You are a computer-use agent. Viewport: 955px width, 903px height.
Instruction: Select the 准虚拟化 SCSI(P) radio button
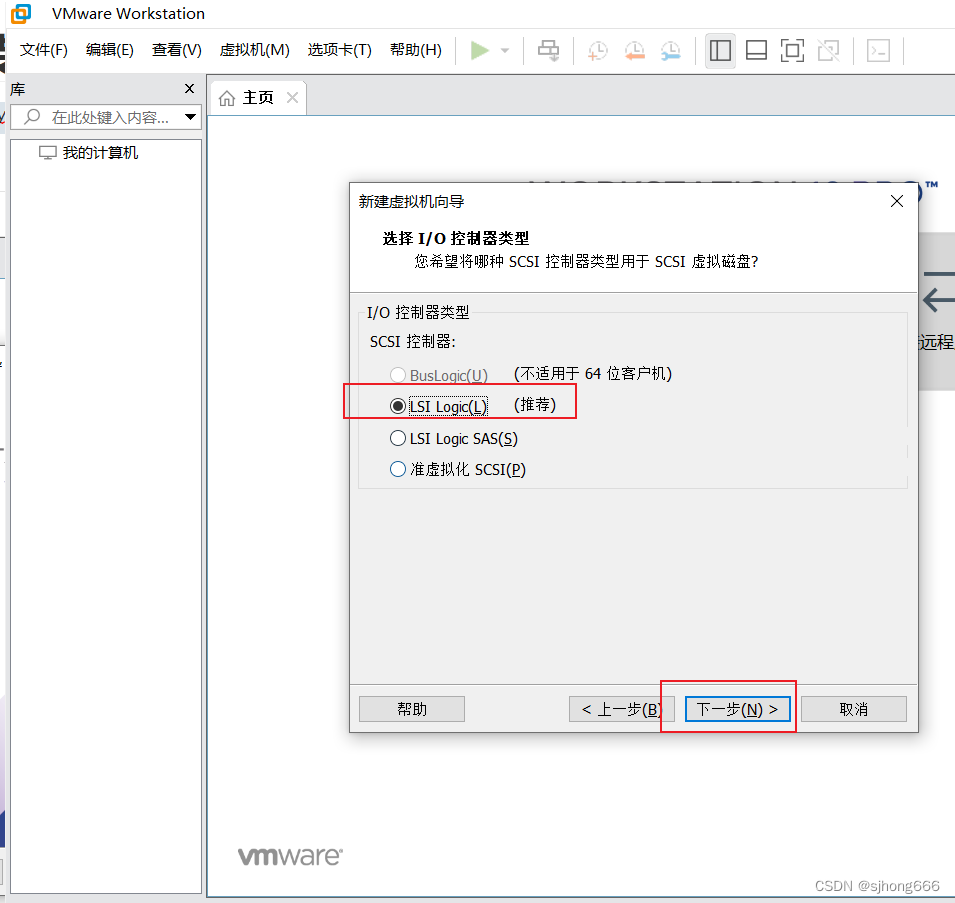click(398, 469)
